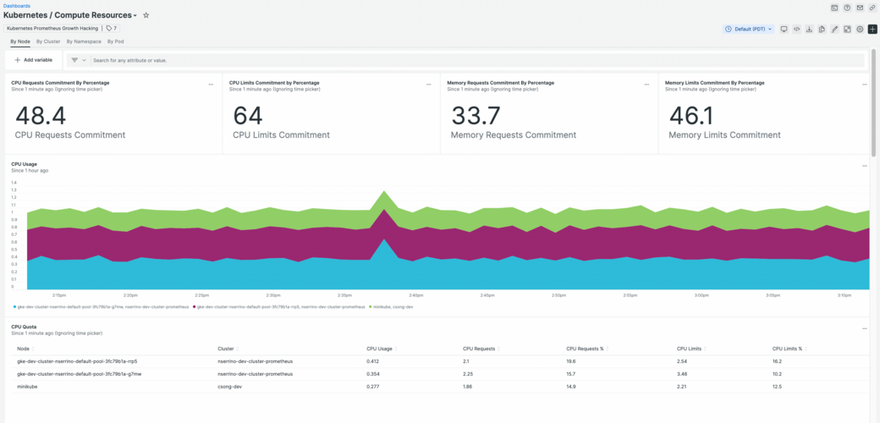Viewport: 880px width, 423px height.
Task: Switch to the By Cluster tab
Action: pyautogui.click(x=48, y=42)
